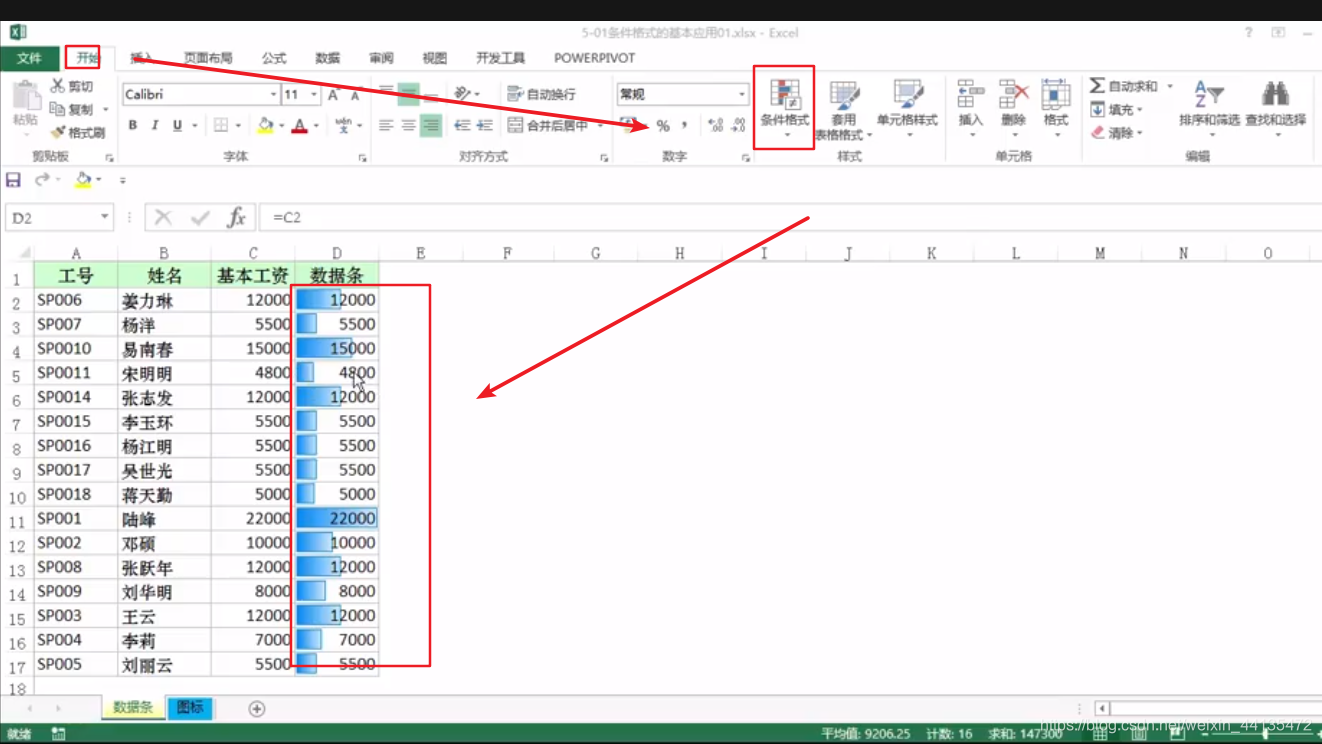Image resolution: width=1322 pixels, height=744 pixels.
Task: Open the 文件 File tab
Action: [29, 58]
